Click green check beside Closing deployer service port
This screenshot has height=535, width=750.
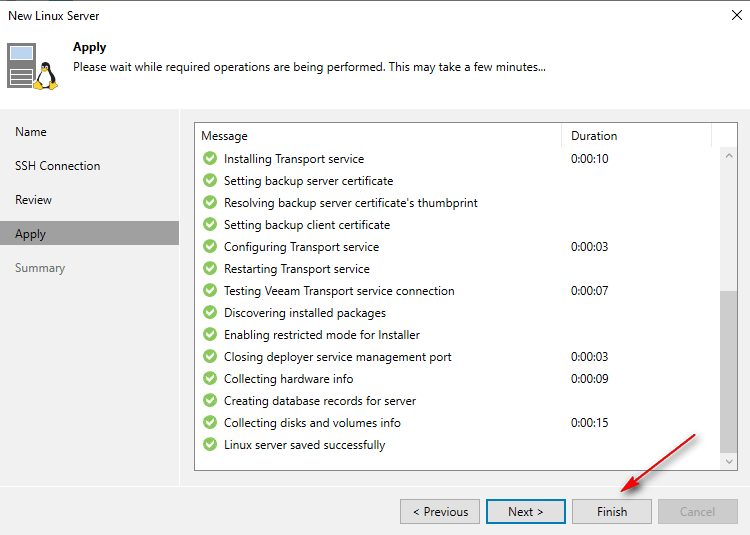[x=210, y=357]
